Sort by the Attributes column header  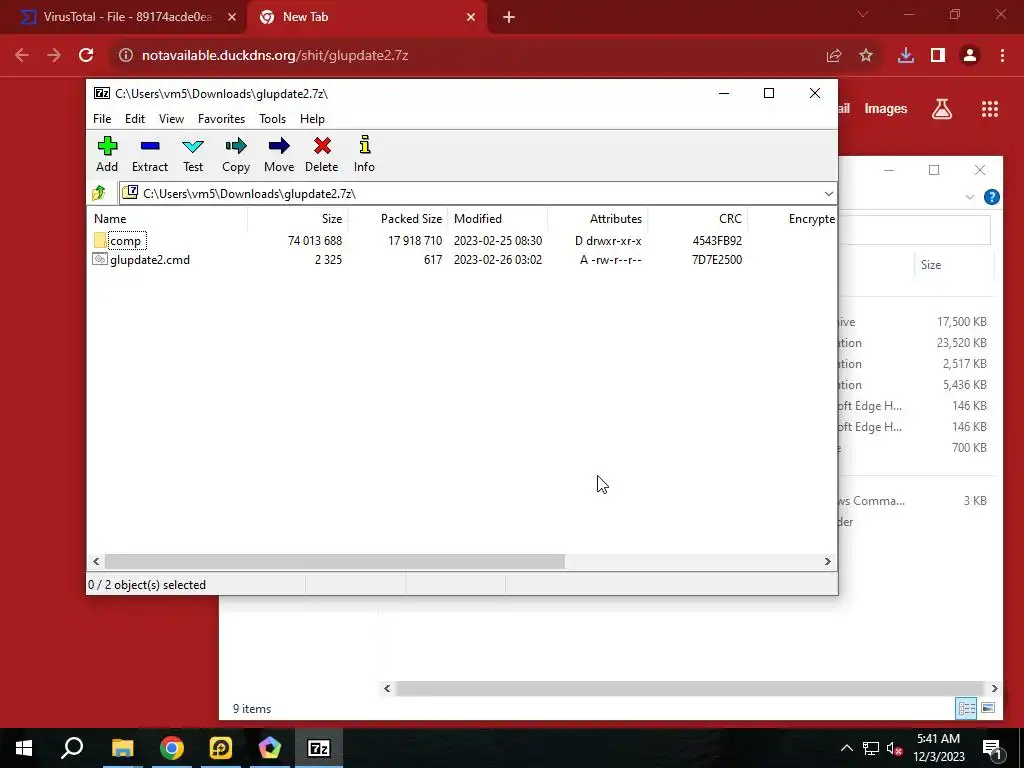[598, 219]
